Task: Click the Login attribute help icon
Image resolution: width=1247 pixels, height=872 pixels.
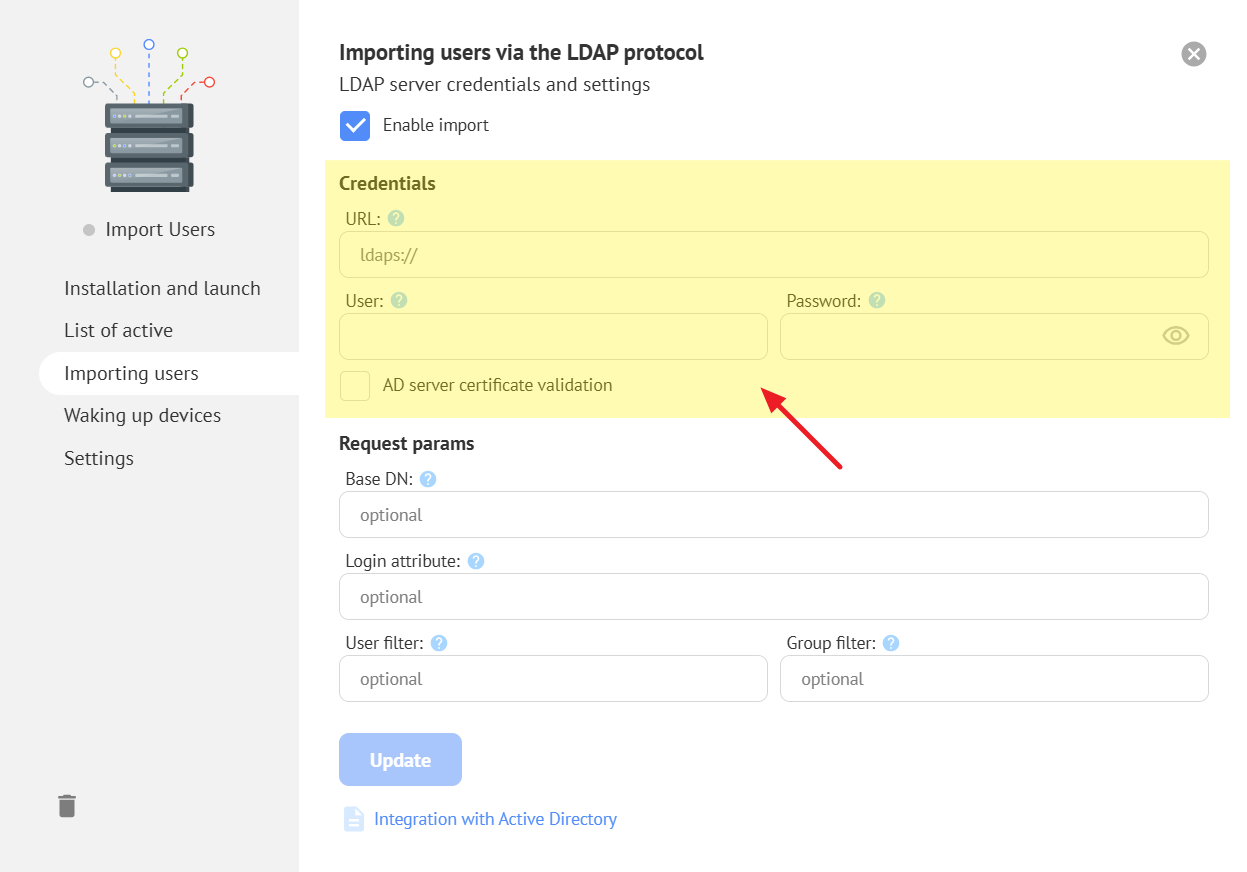Action: click(x=476, y=561)
